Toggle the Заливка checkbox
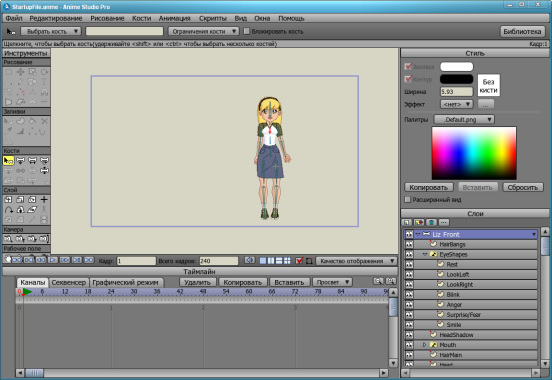 408,66
